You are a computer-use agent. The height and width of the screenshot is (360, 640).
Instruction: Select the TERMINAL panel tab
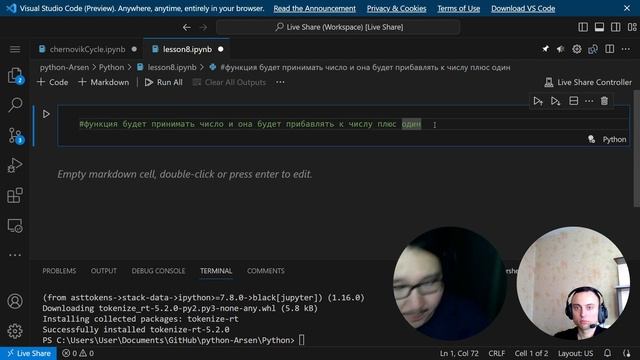point(216,271)
